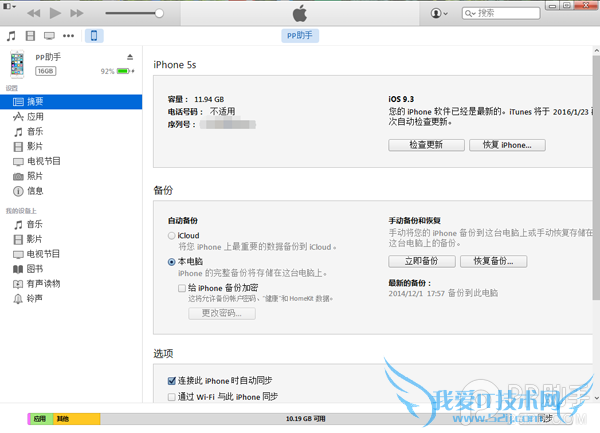The image size is (600, 433).
Task: Open the top-left window menu dropdown
Action: point(9,7)
